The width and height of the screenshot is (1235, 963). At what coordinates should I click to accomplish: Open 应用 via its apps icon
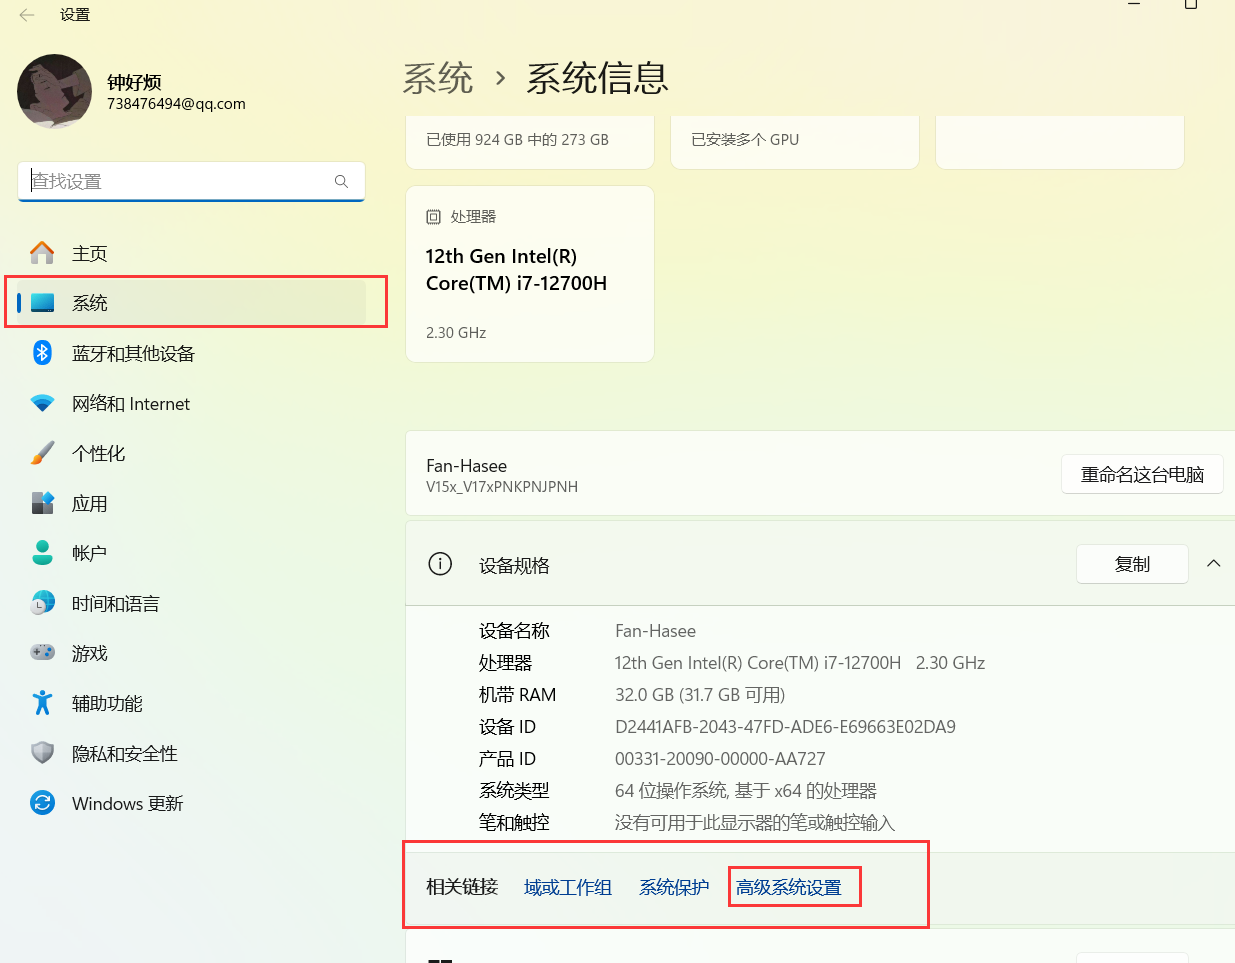42,503
